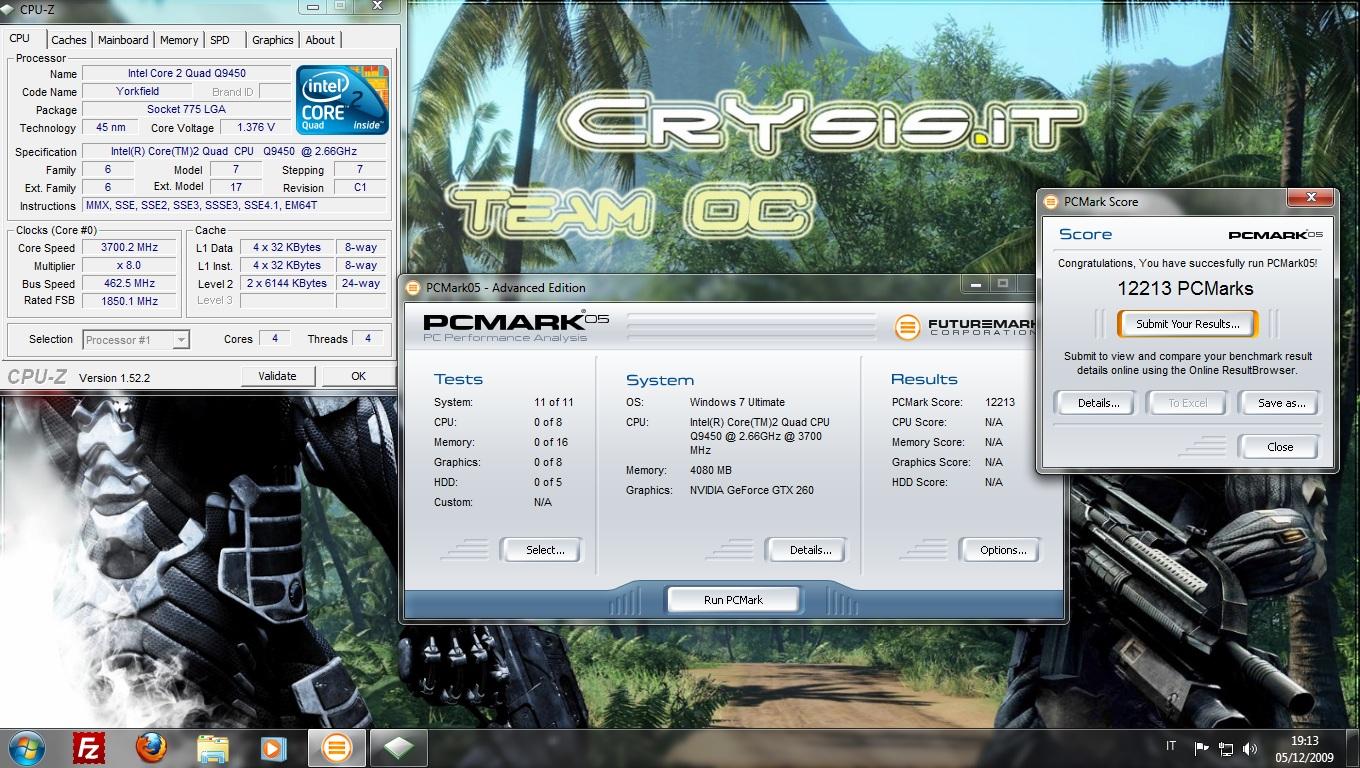
Task: Click the Intel Core 2 Quad logo in CPU-Z
Action: coord(342,100)
